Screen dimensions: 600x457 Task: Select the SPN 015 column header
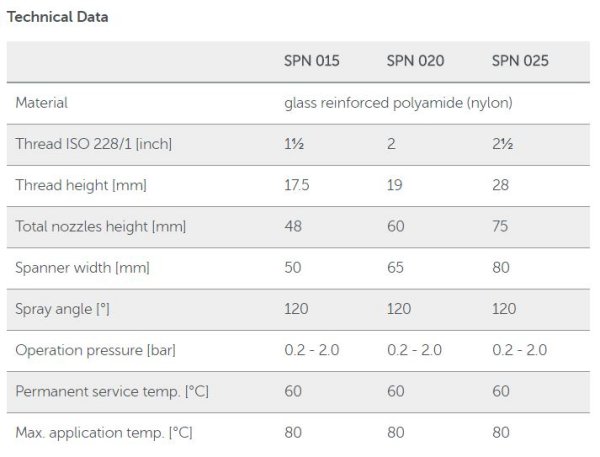pyautogui.click(x=312, y=61)
